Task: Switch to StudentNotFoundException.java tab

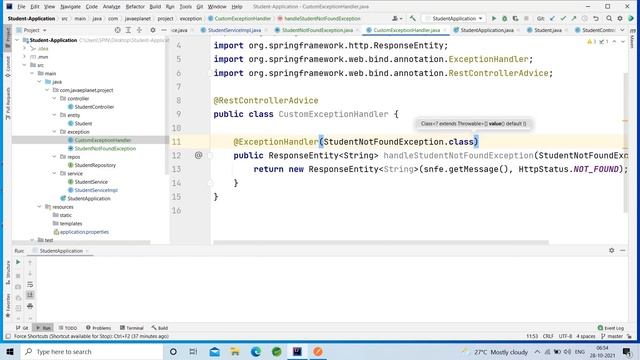Action: (317, 30)
